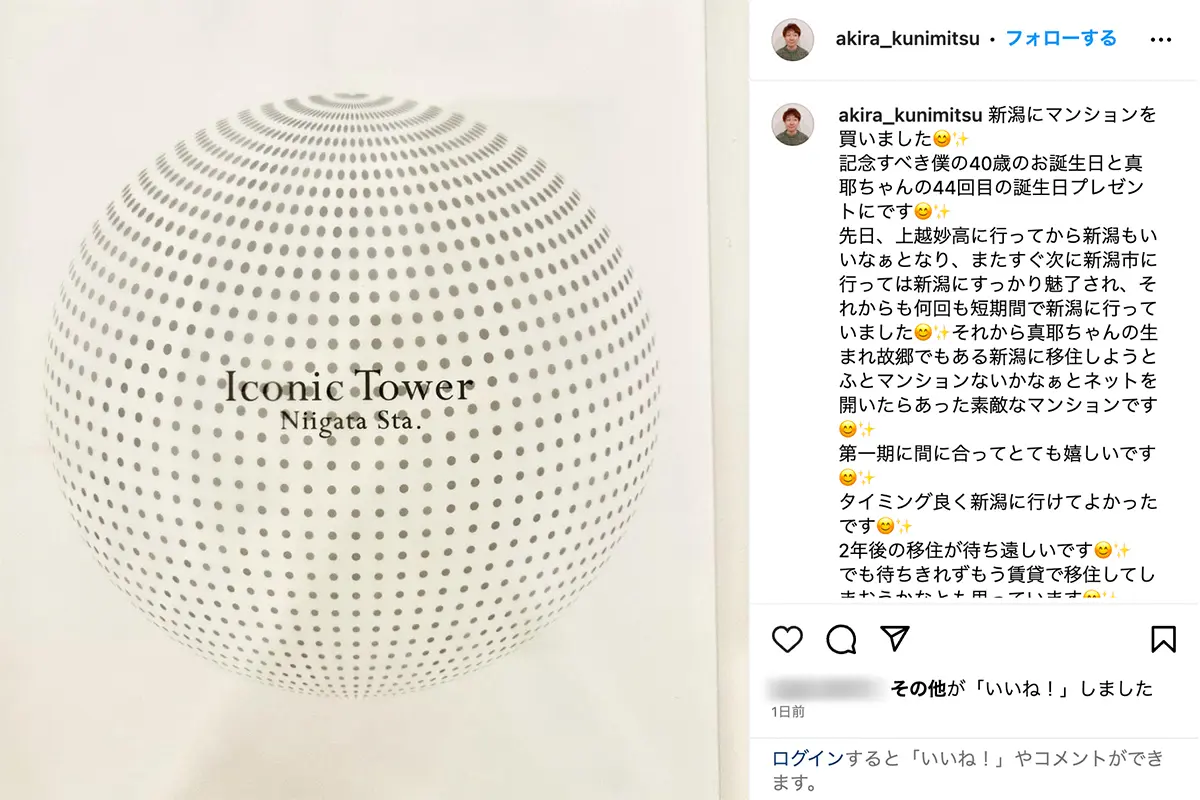This screenshot has height=800, width=1200.
Task: Open comments via the speech bubble icon
Action: [x=842, y=639]
